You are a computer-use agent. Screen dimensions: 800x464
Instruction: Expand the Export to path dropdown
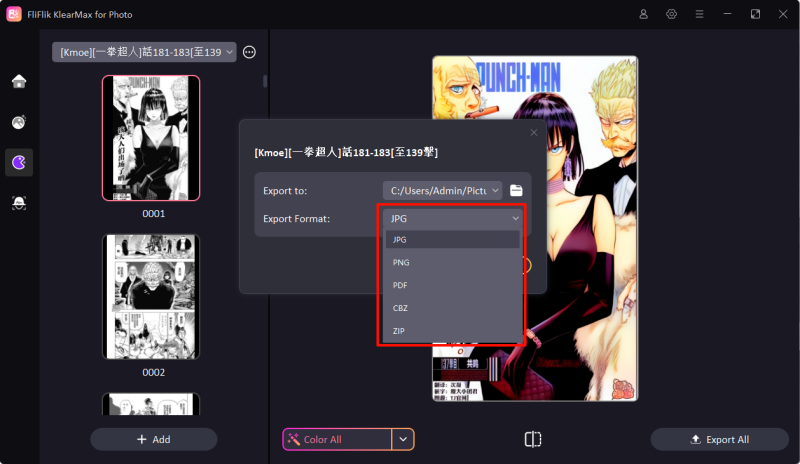(442, 190)
